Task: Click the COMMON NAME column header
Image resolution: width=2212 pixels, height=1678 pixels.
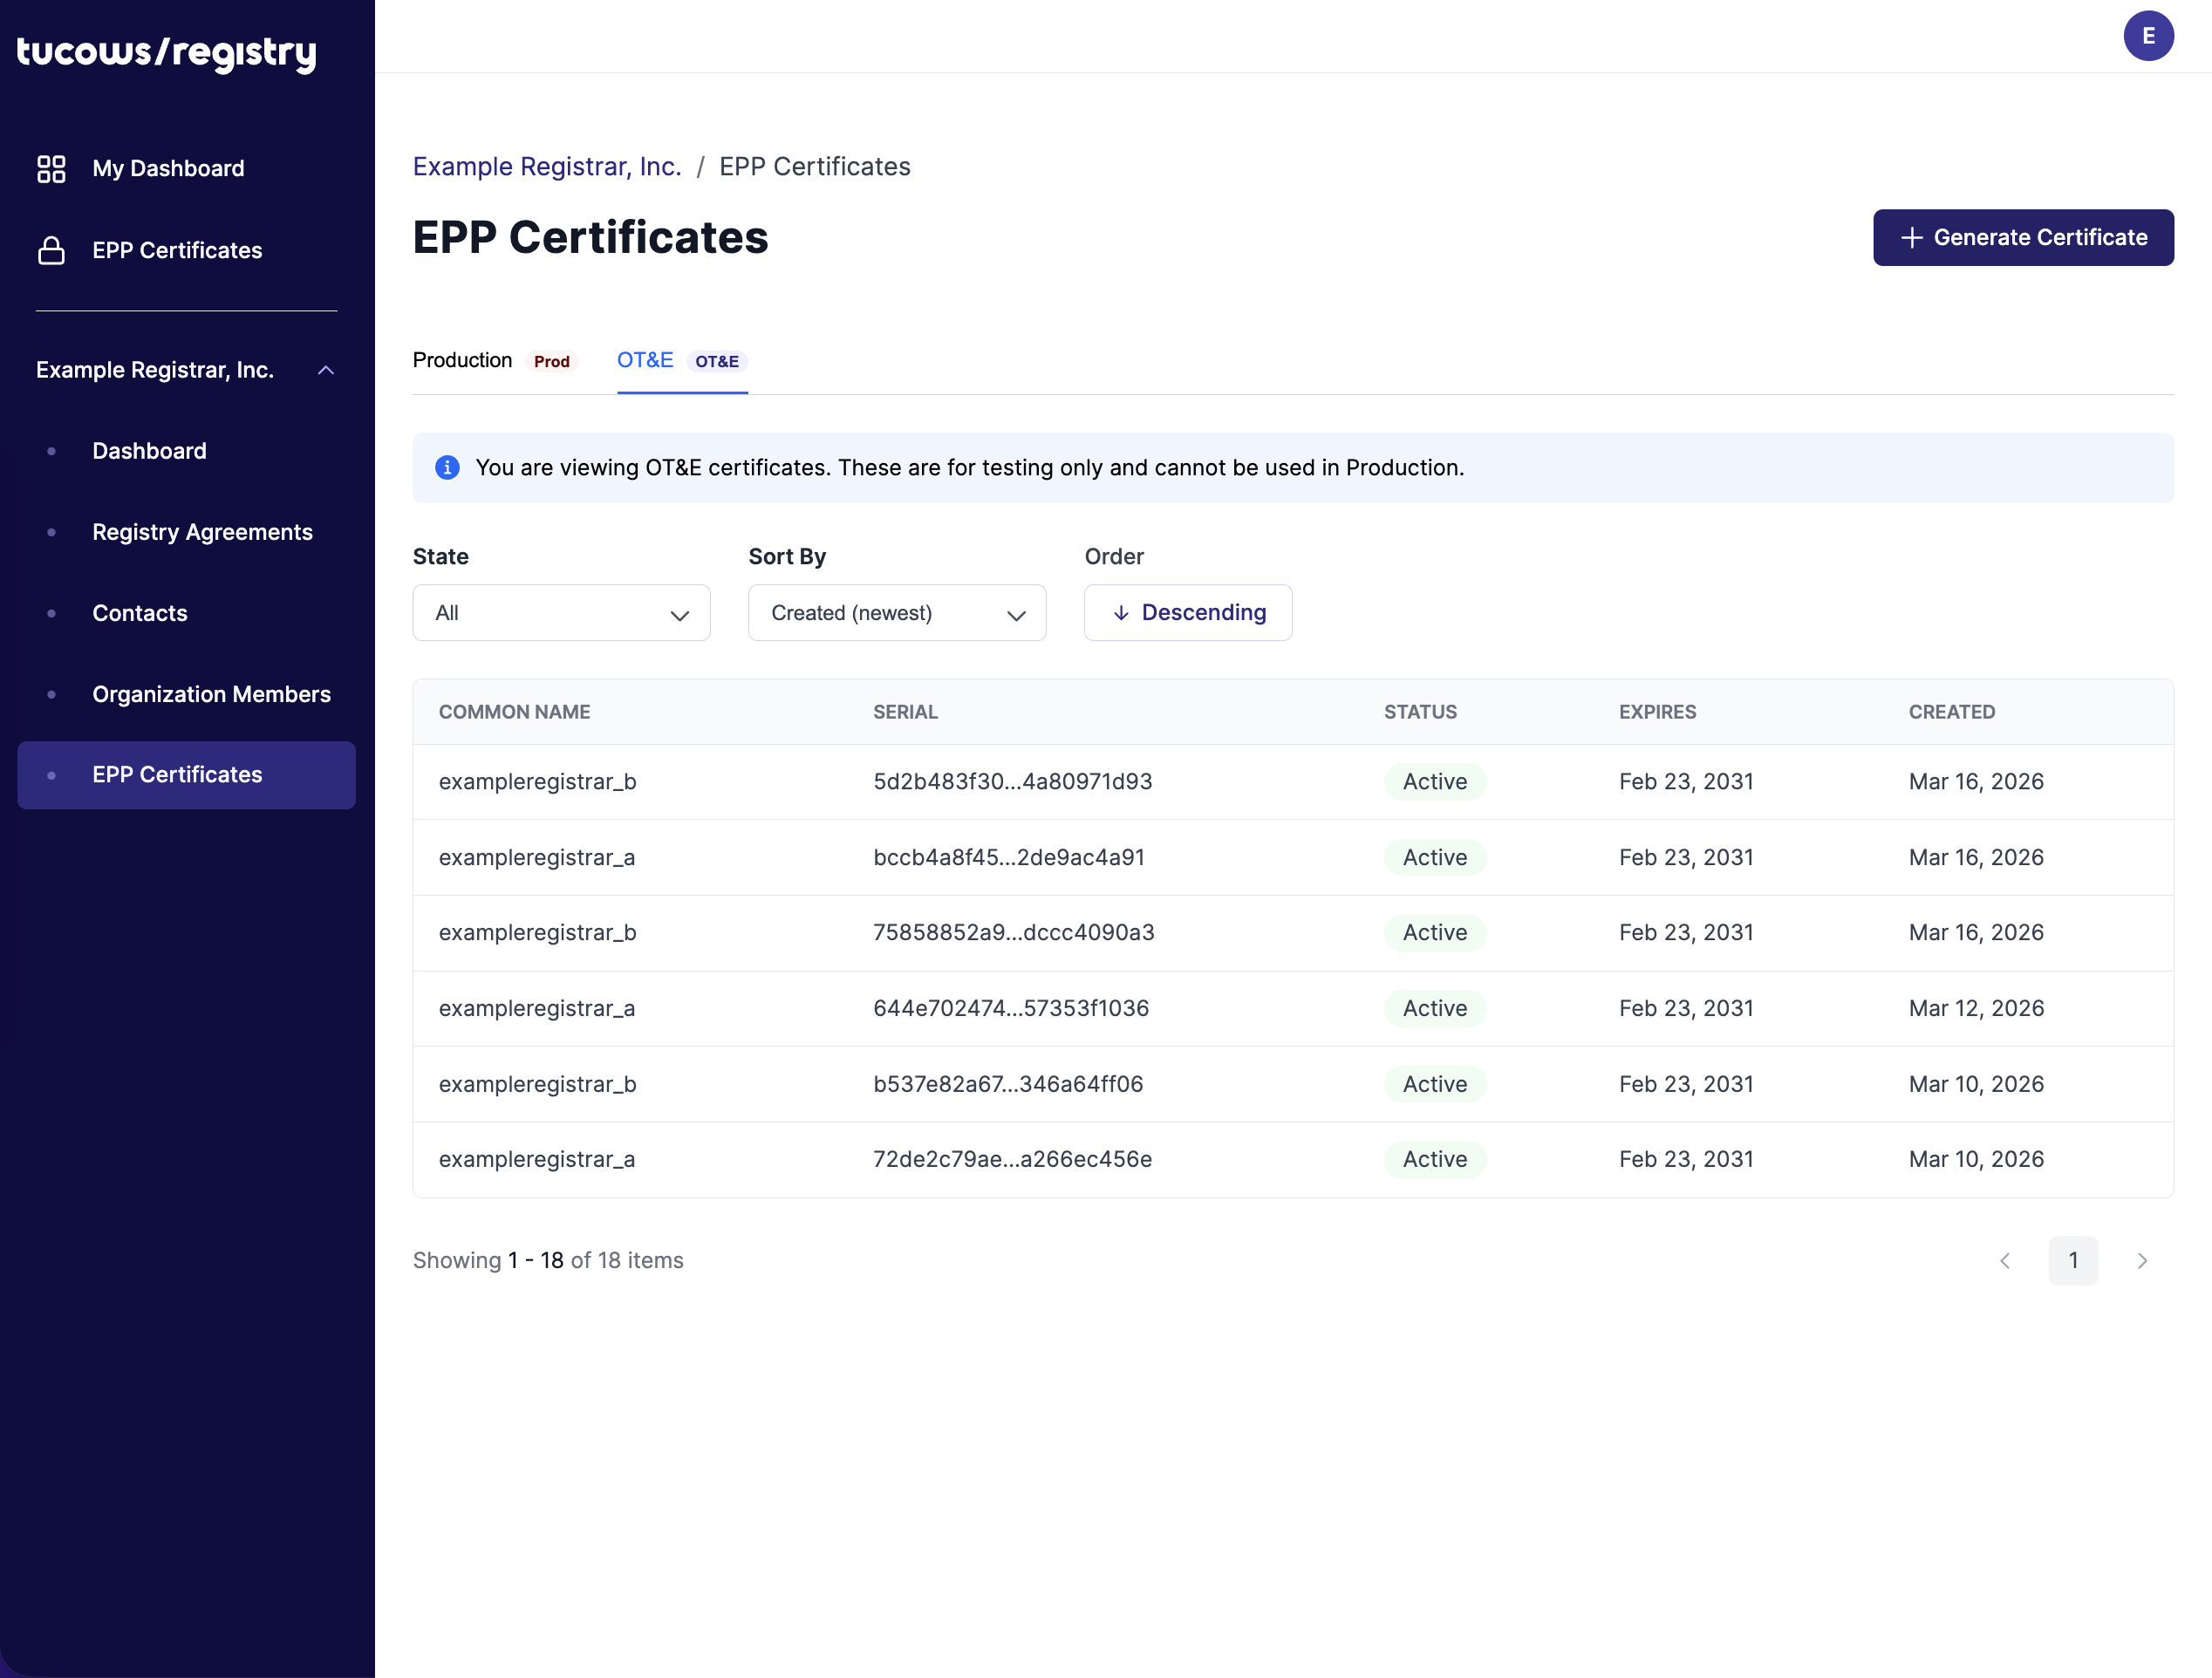Action: click(x=514, y=712)
